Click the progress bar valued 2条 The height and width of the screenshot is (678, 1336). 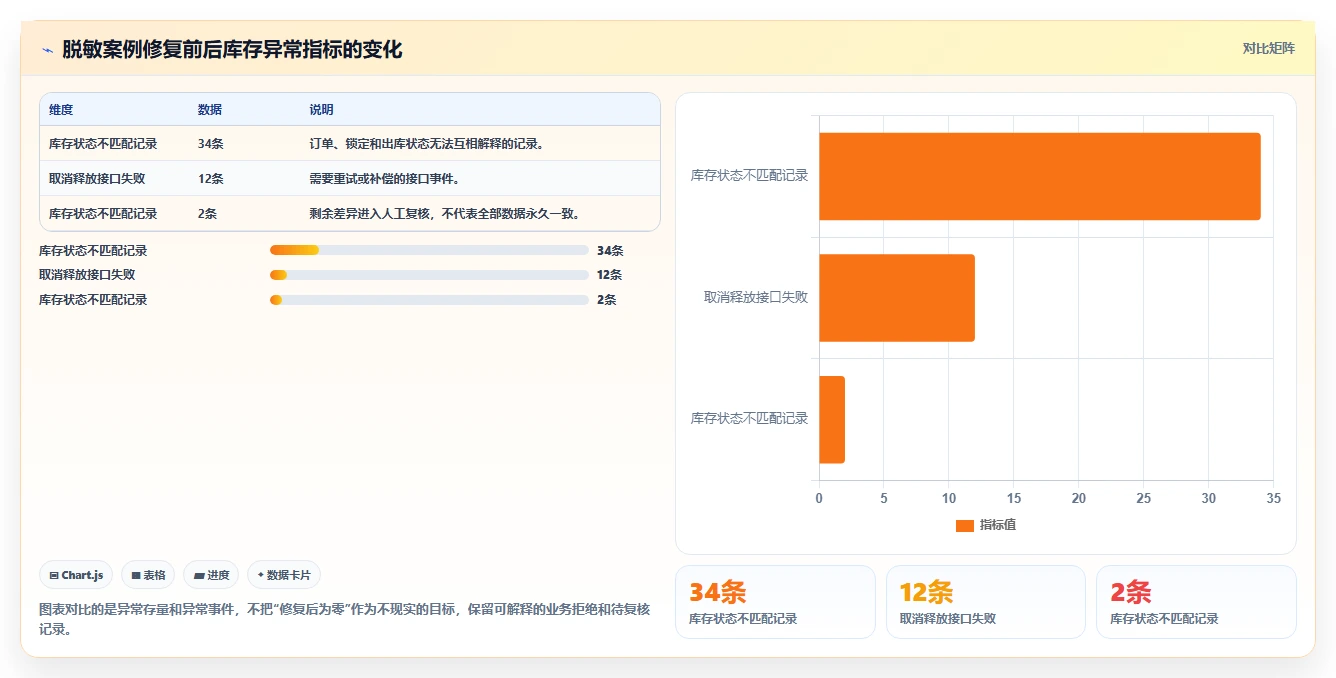[429, 300]
